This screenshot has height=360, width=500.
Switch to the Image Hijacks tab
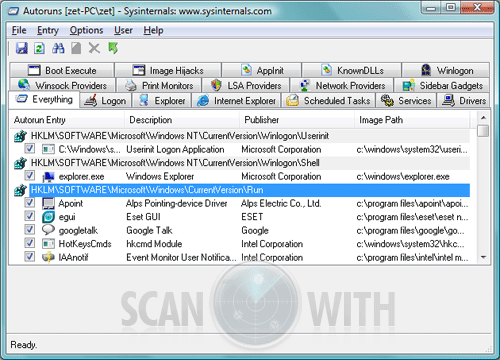point(168,70)
